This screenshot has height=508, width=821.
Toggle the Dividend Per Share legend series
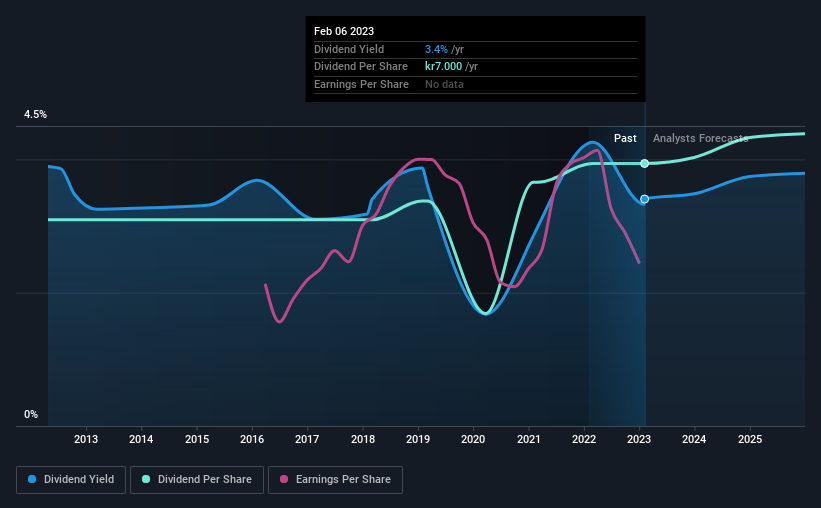197,480
